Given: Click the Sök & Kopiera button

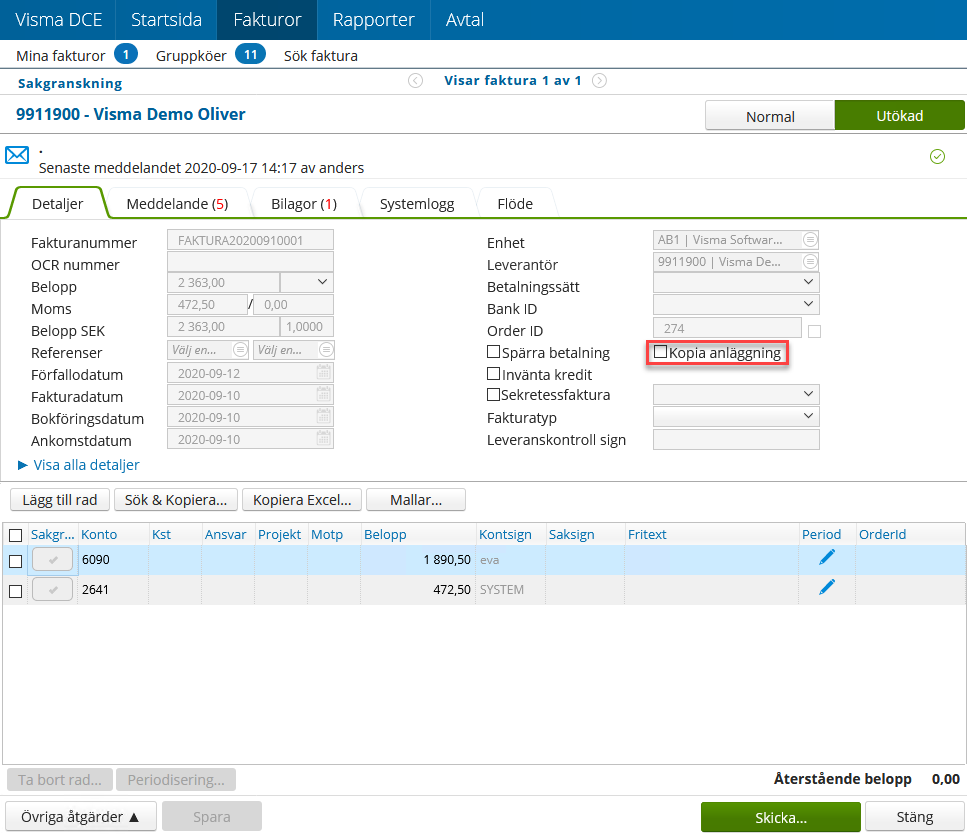Looking at the screenshot, I should [x=175, y=499].
